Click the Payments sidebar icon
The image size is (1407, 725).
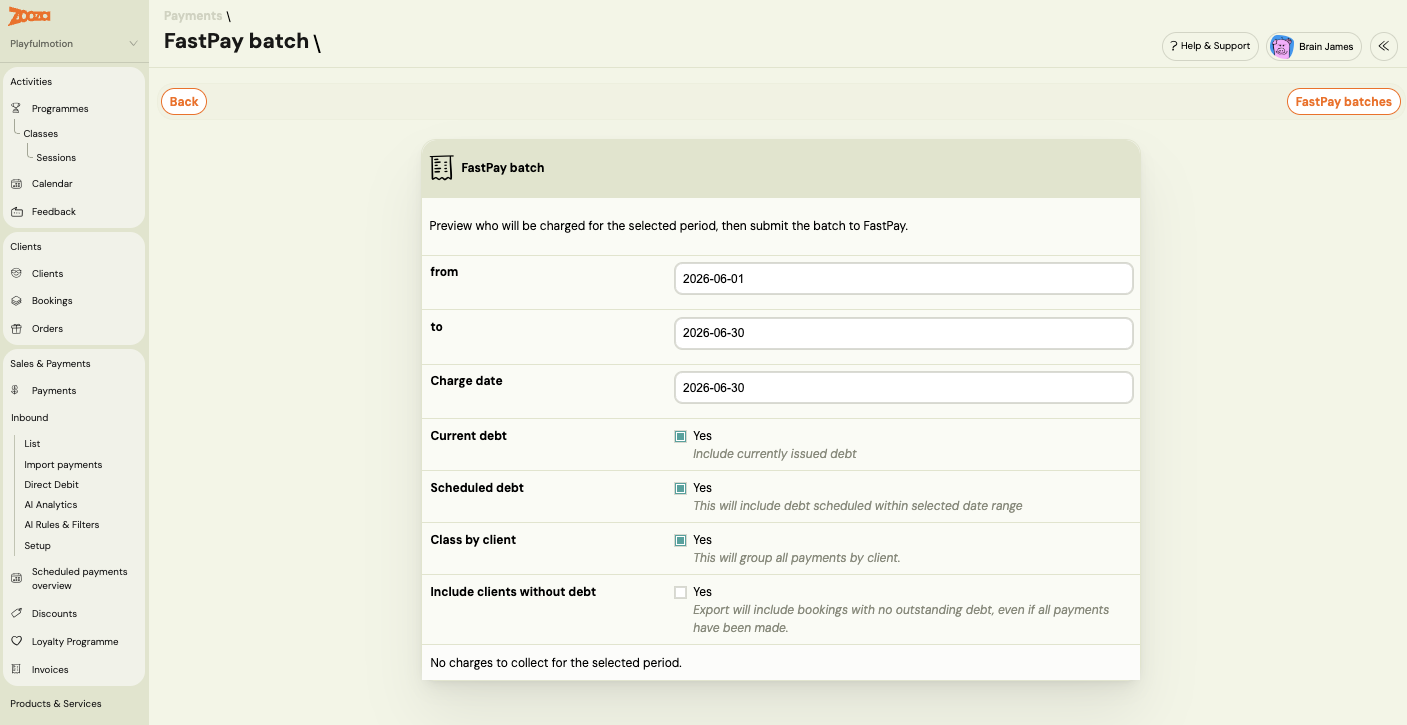coord(16,391)
